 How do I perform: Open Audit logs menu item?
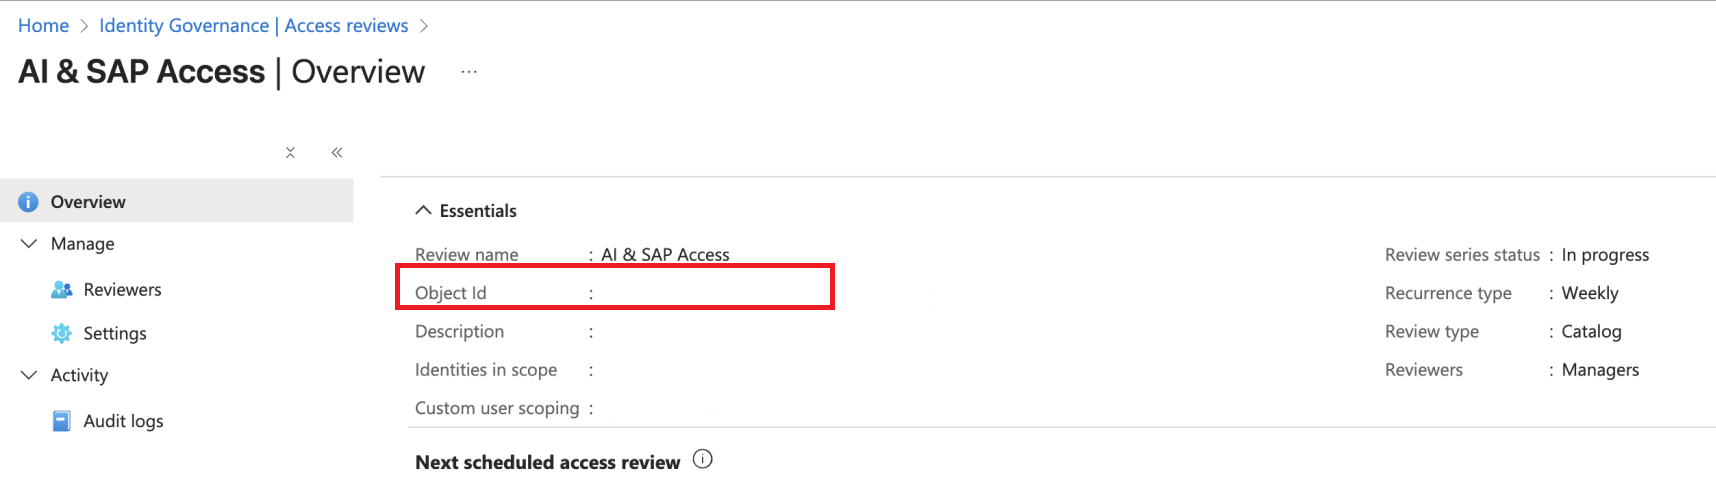point(123,421)
